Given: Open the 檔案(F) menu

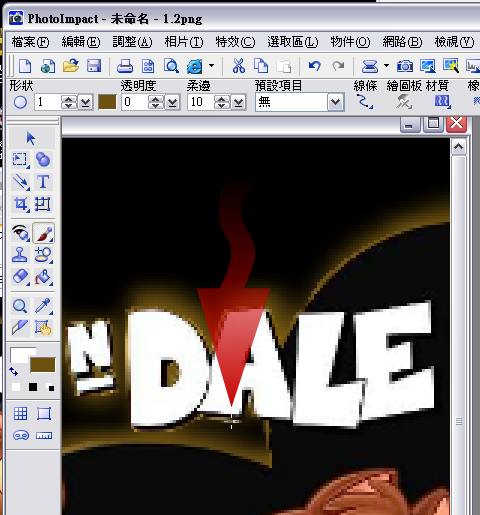Looking at the screenshot, I should tap(30, 42).
